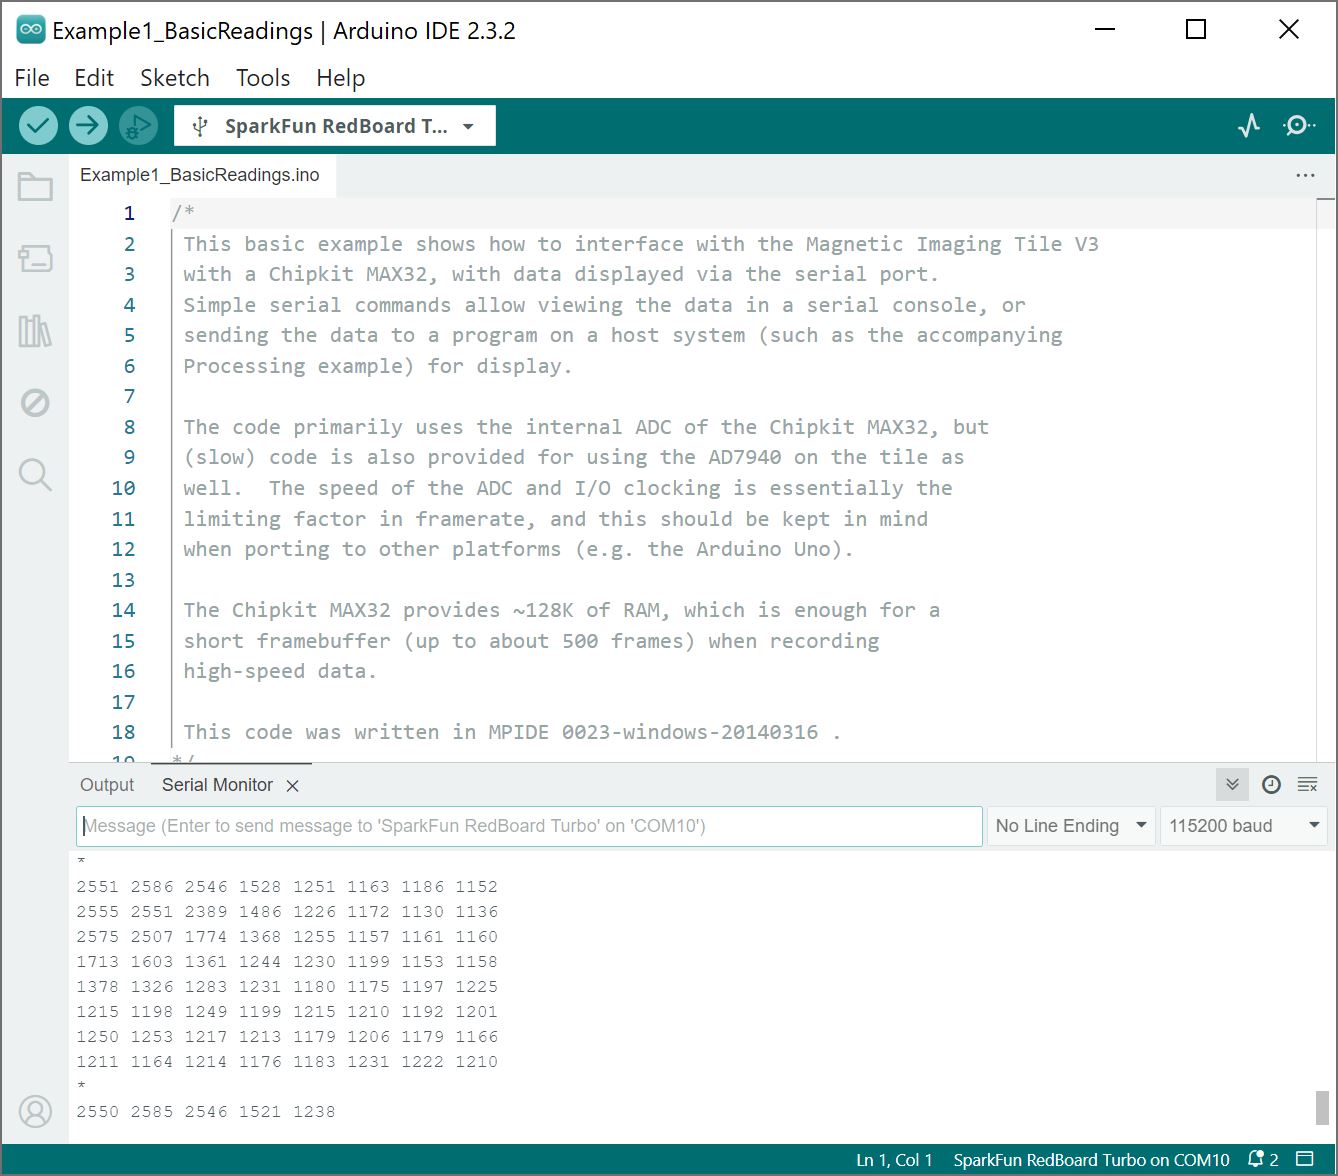The image size is (1338, 1176).
Task: Change the 115200 baud rate dropdown
Action: 1243,826
